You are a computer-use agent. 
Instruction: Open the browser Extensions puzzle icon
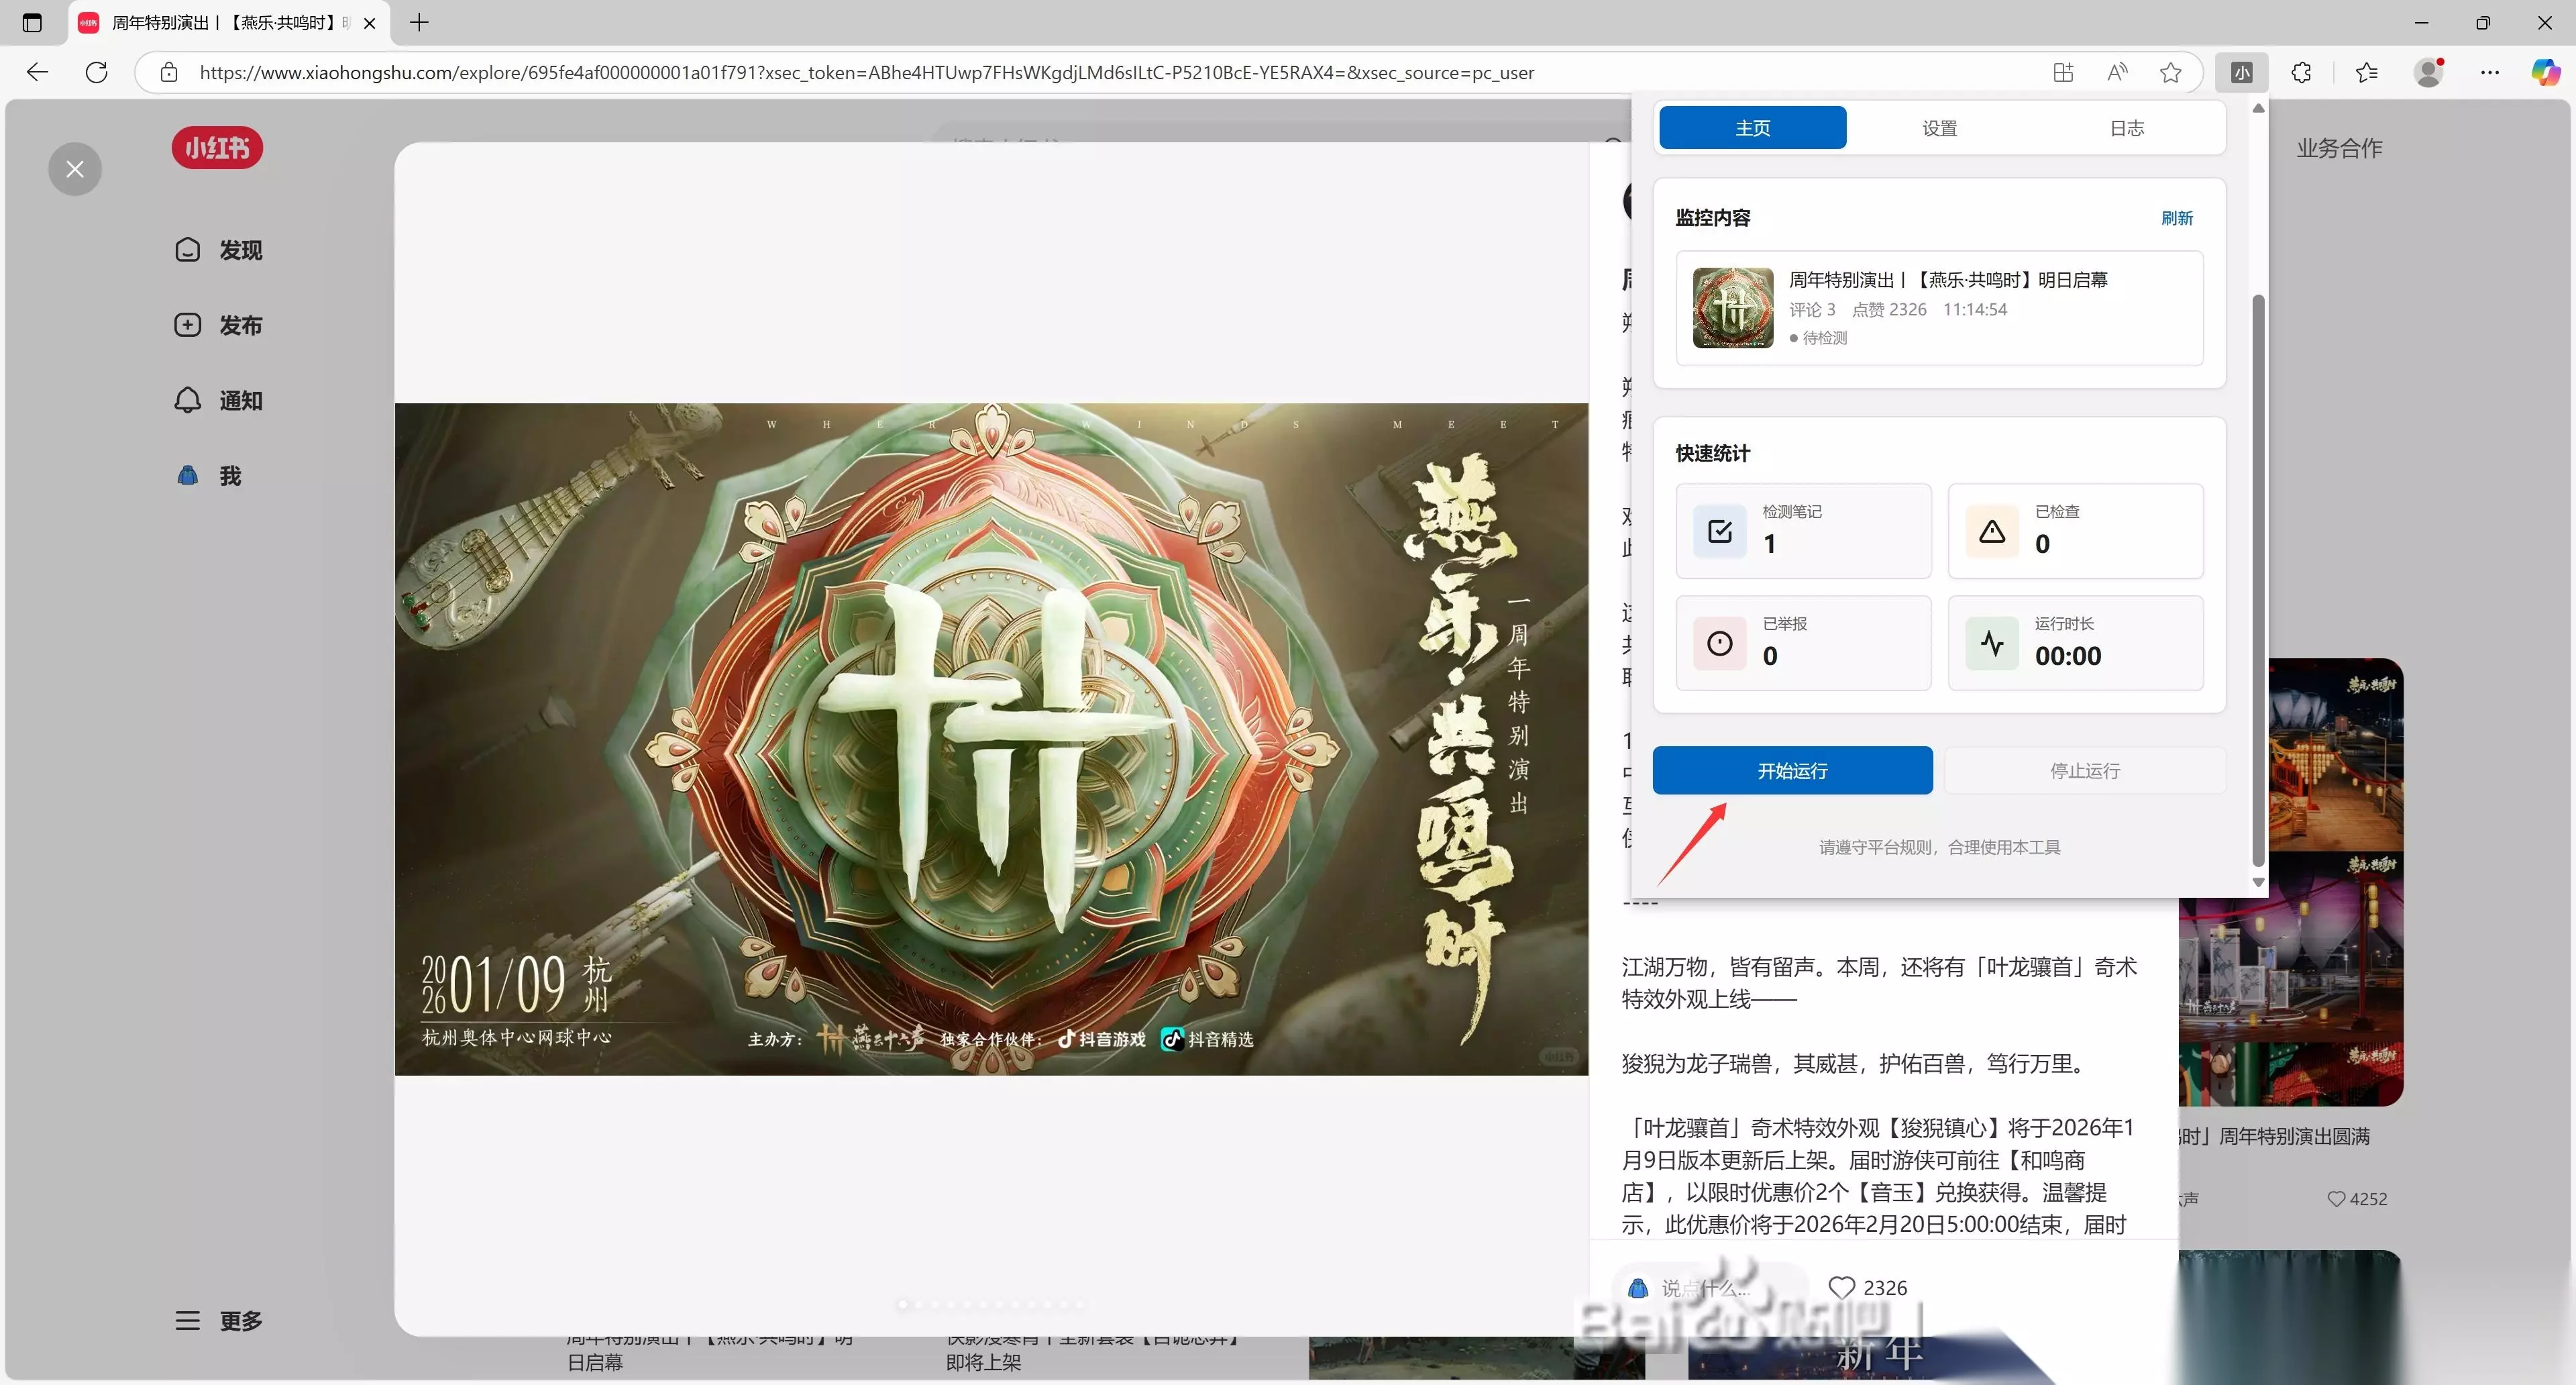pos(2302,72)
